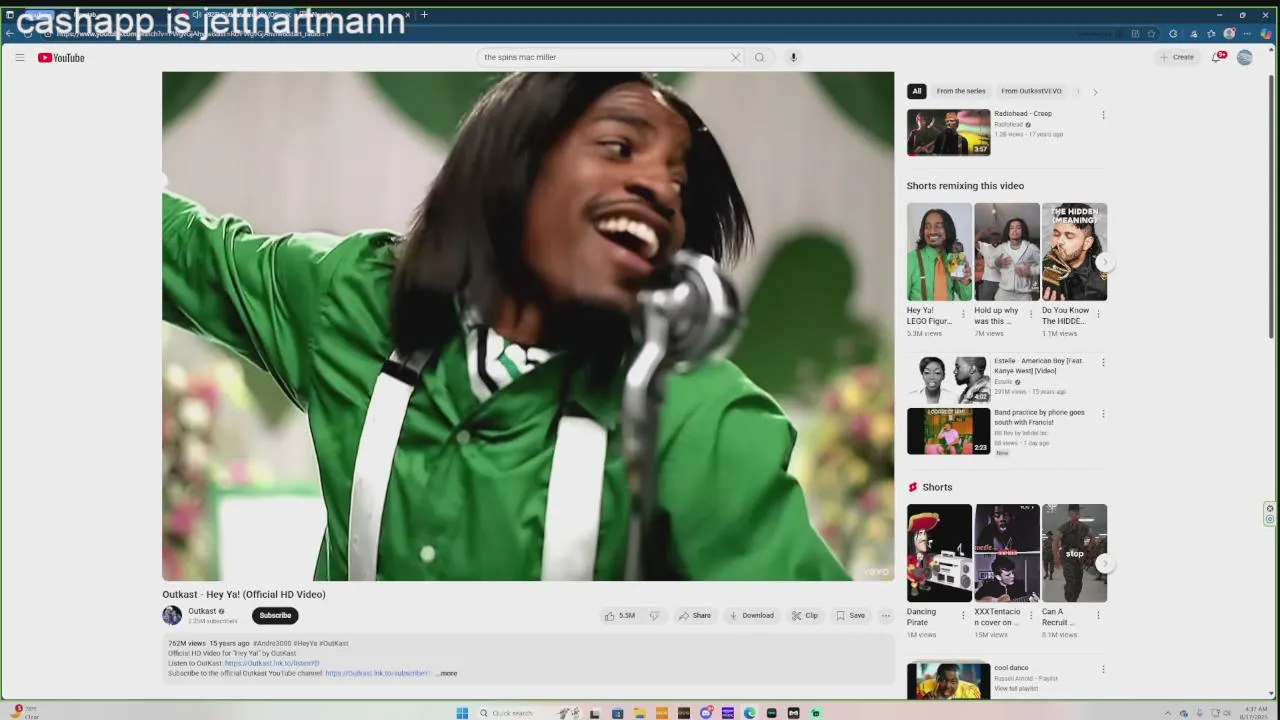Show next Shorts with arrow
Viewport: 1280px width, 720px height.
click(1104, 563)
